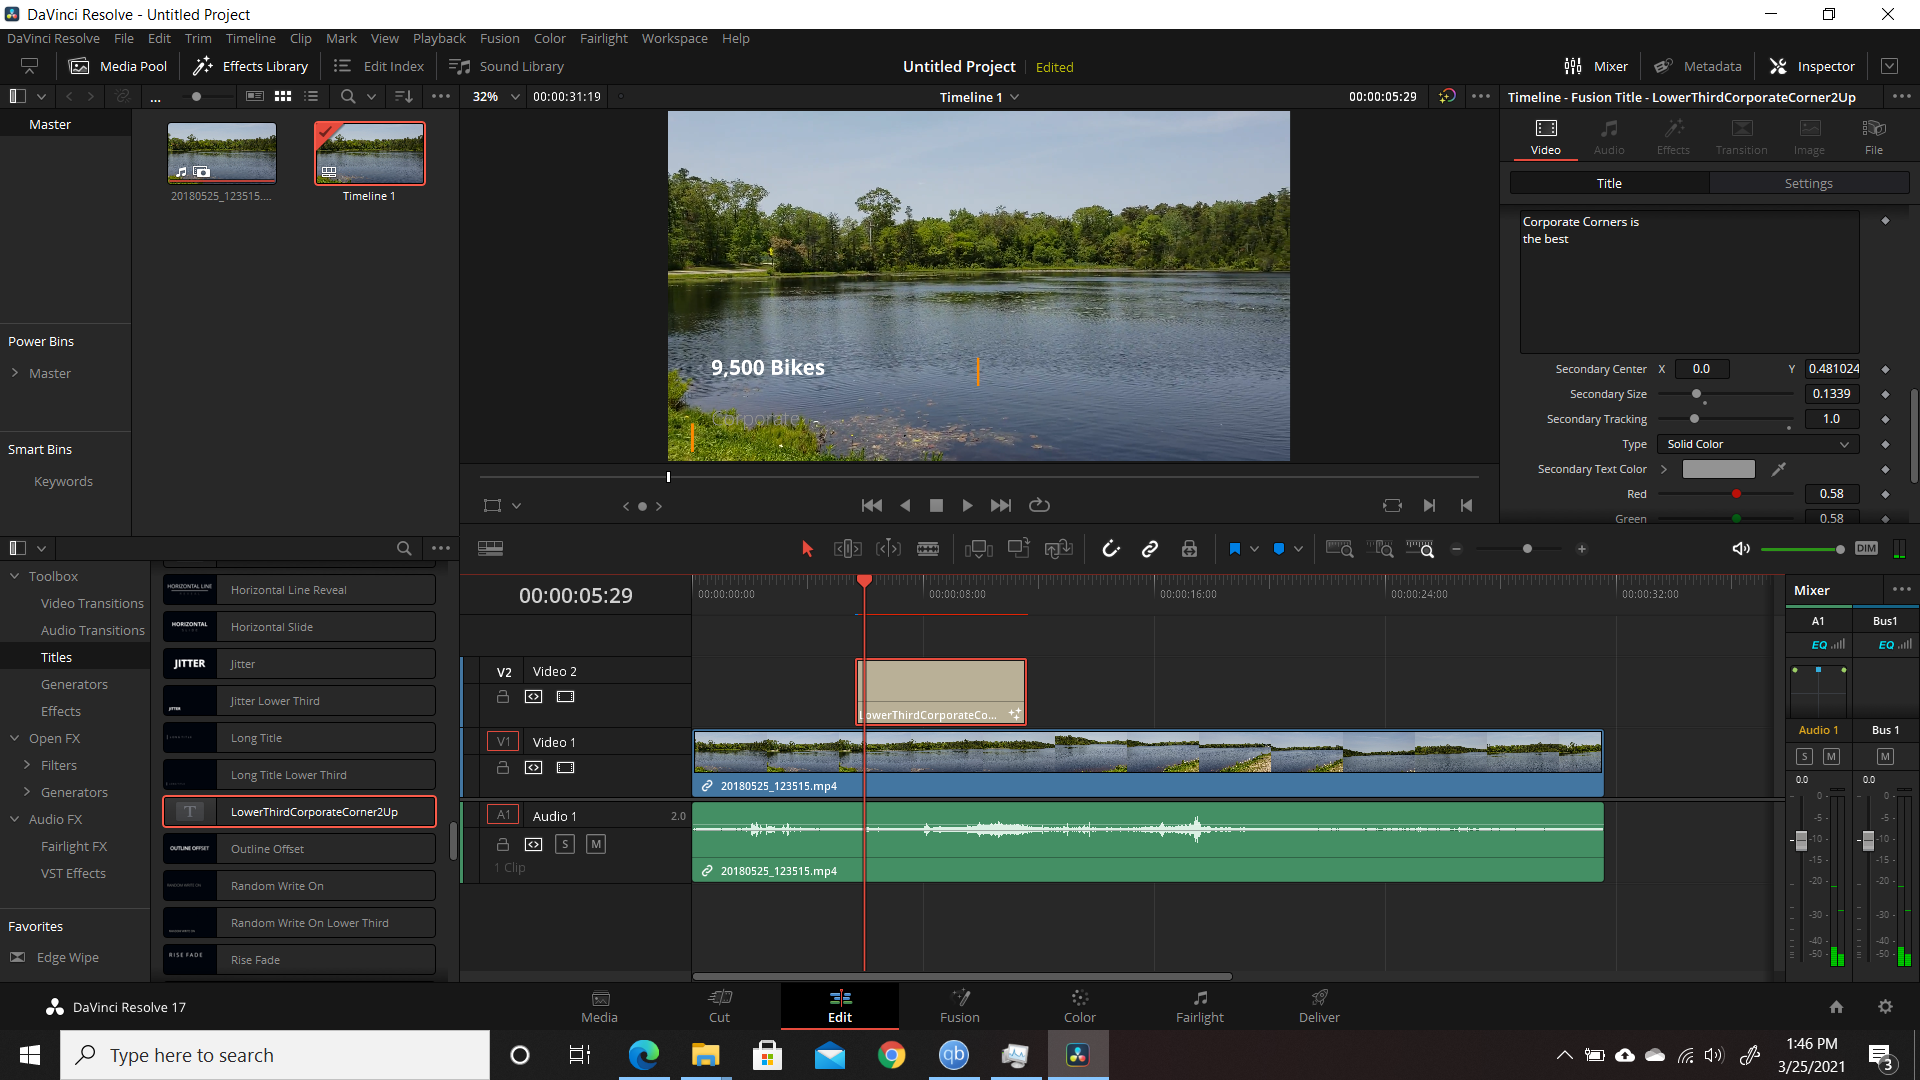This screenshot has height=1080, width=1920.
Task: Open Type Solid Color dropdown
Action: [1758, 444]
